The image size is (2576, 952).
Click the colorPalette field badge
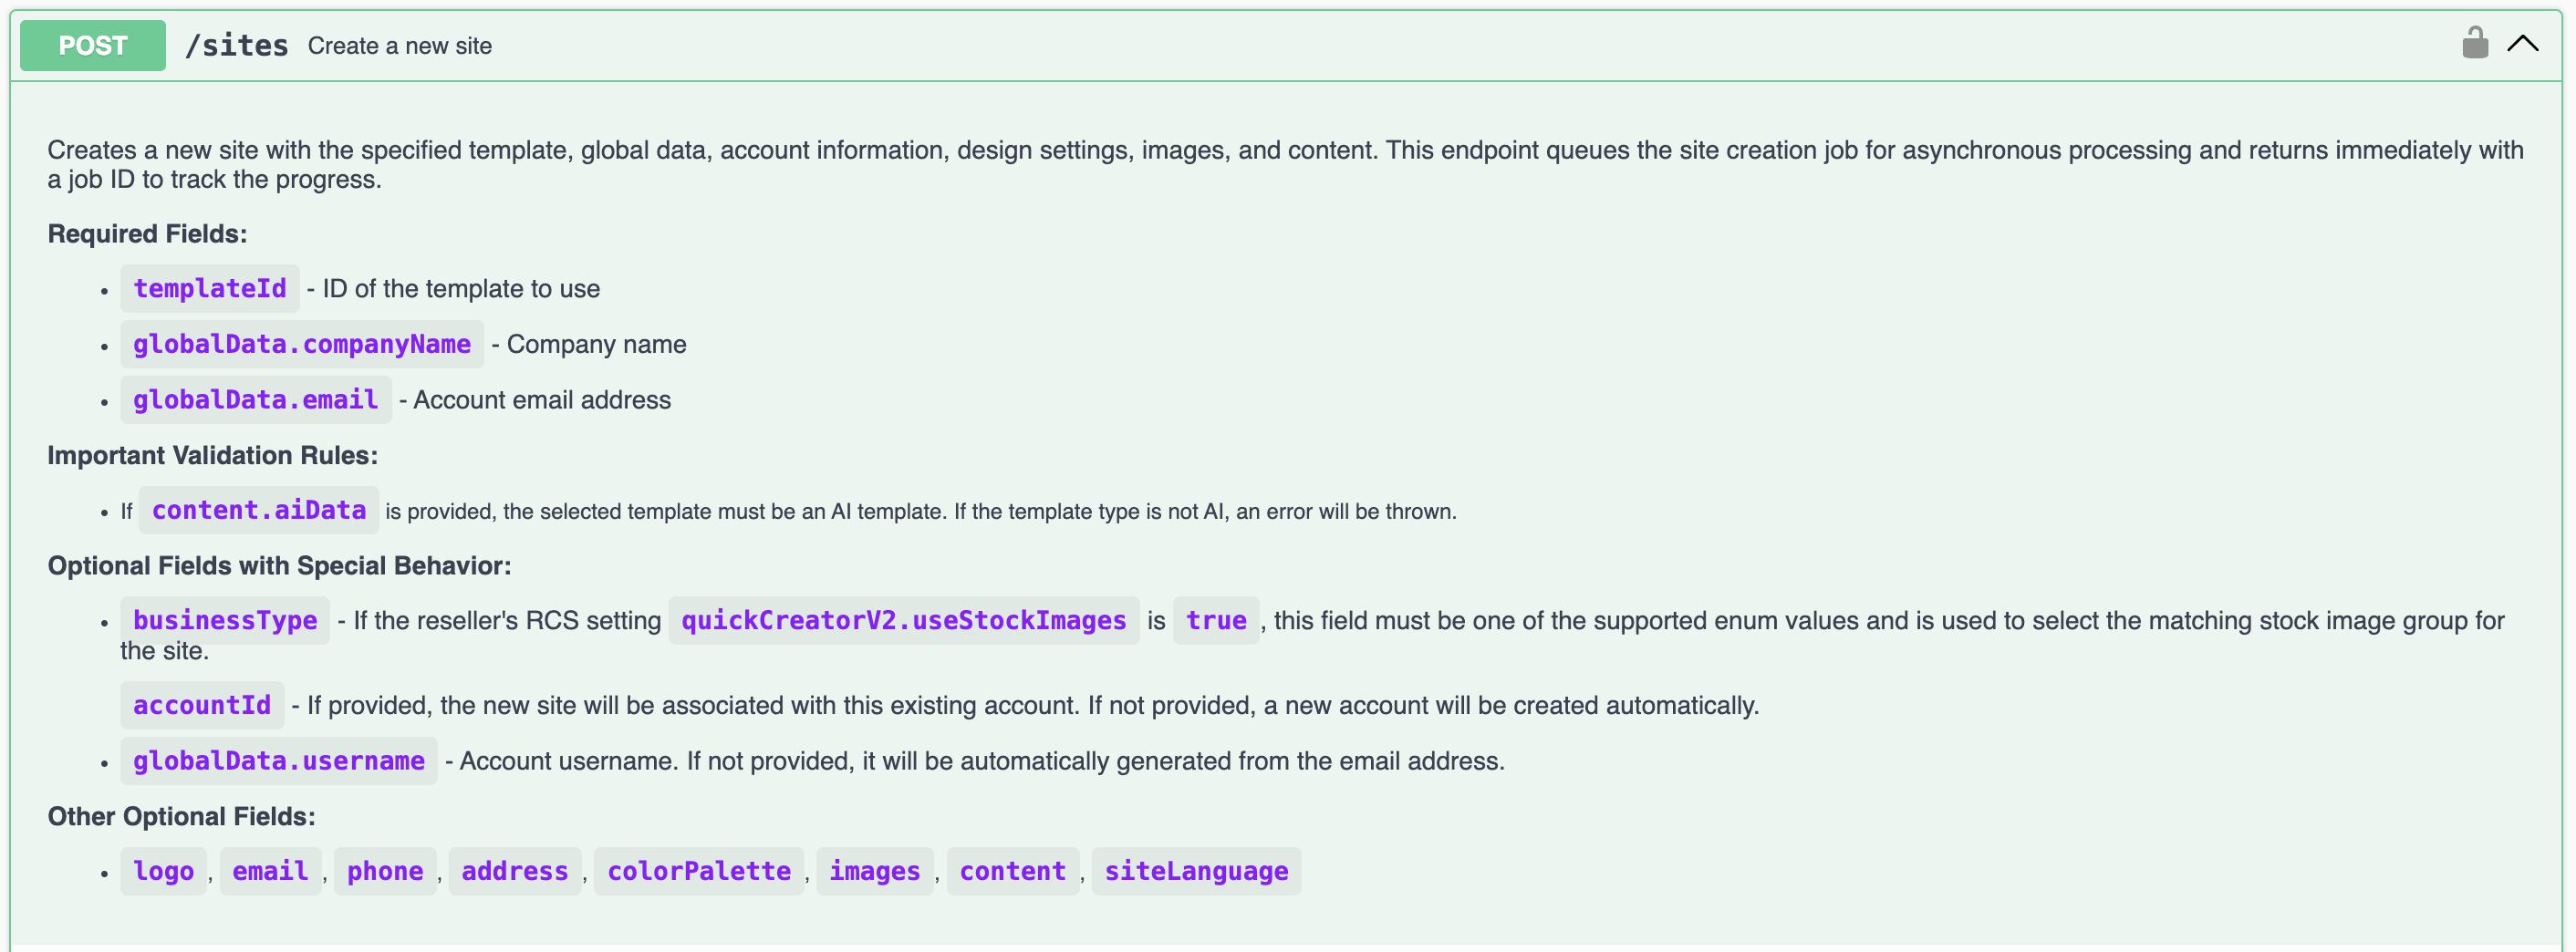[x=698, y=870]
